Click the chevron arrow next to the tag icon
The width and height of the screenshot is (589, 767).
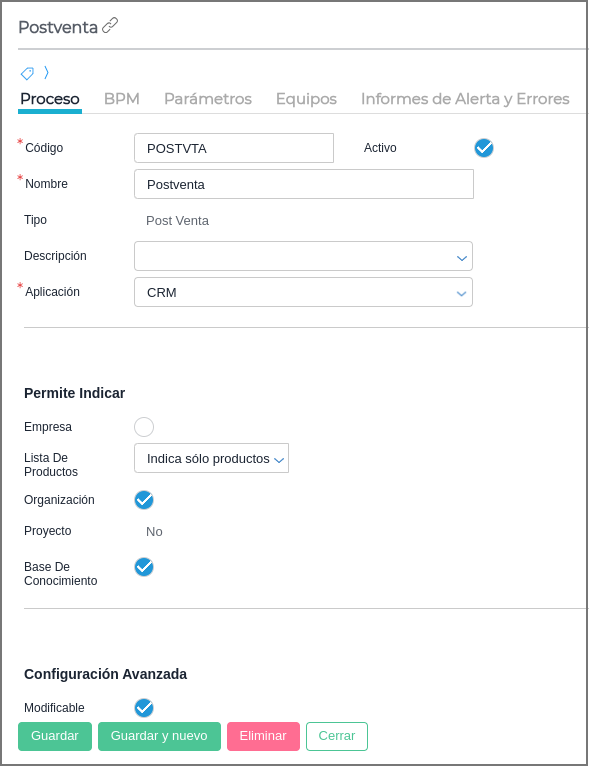pyautogui.click(x=46, y=73)
